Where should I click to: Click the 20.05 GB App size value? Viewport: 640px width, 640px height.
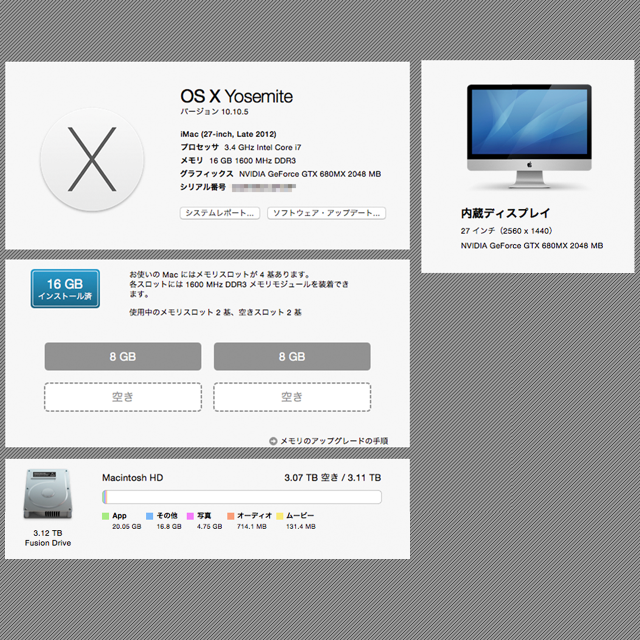point(127,527)
